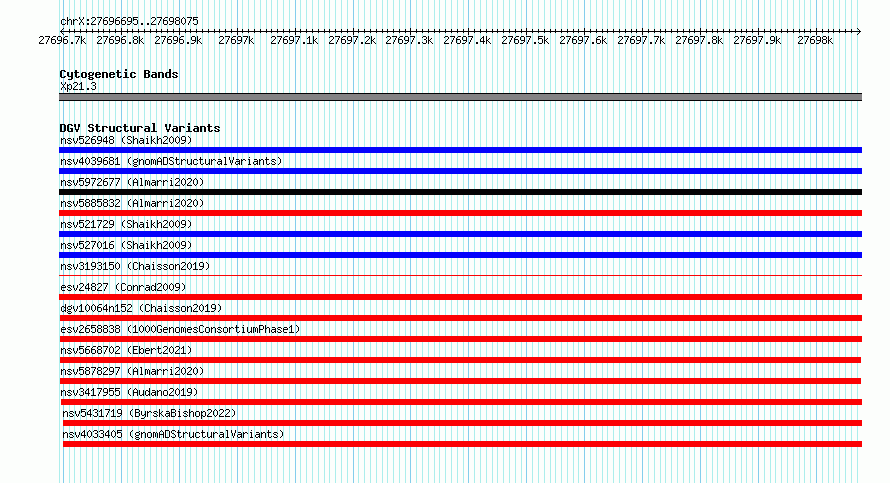This screenshot has width=890, height=483.
Task: Open variant esv24827 (Conrad2009) label
Action: click(123, 287)
